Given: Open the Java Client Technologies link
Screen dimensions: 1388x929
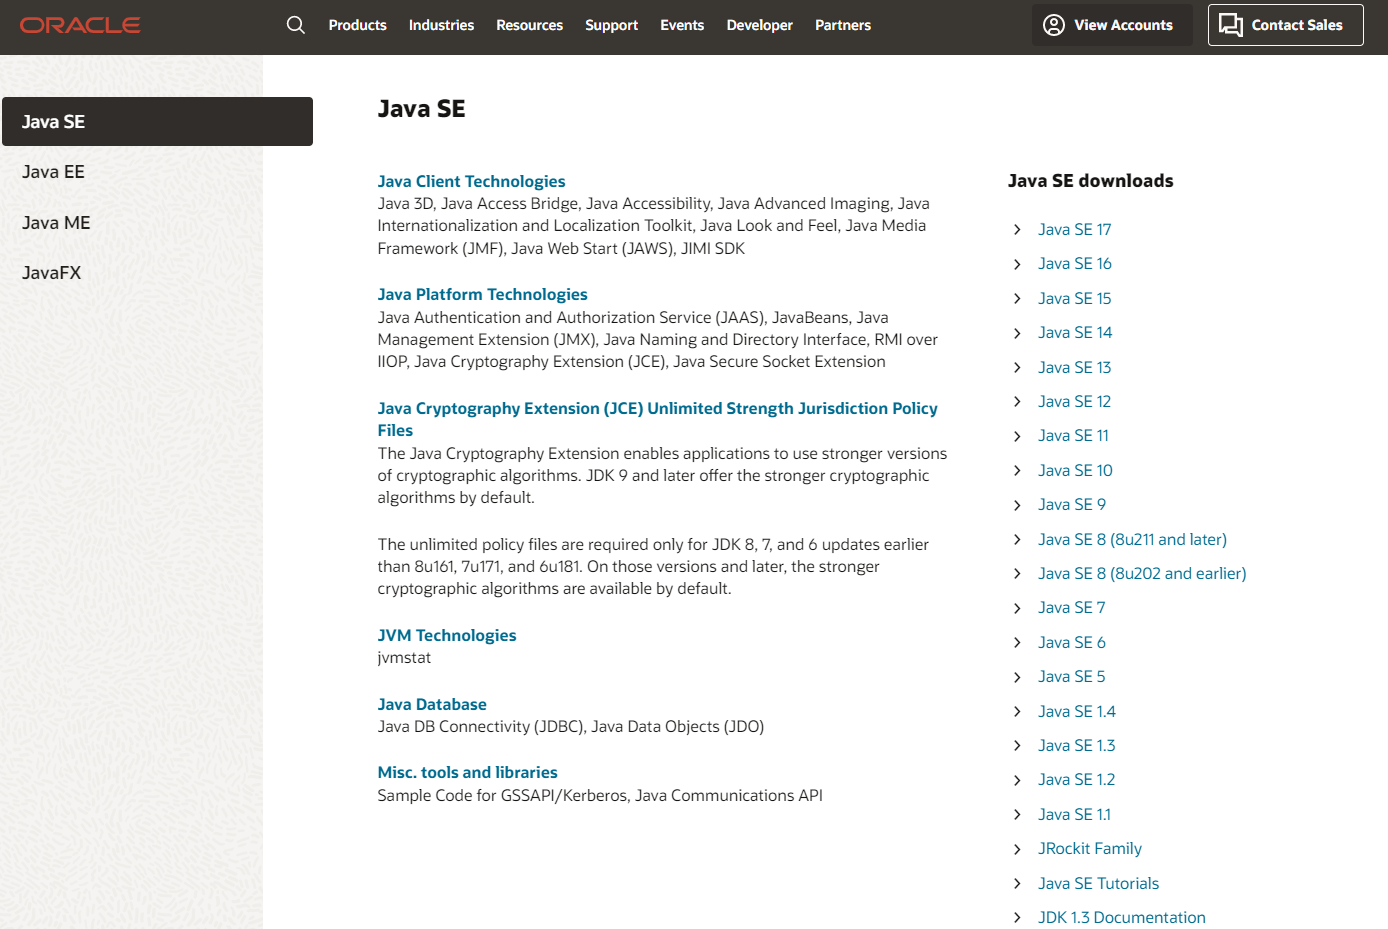Looking at the screenshot, I should click(471, 181).
